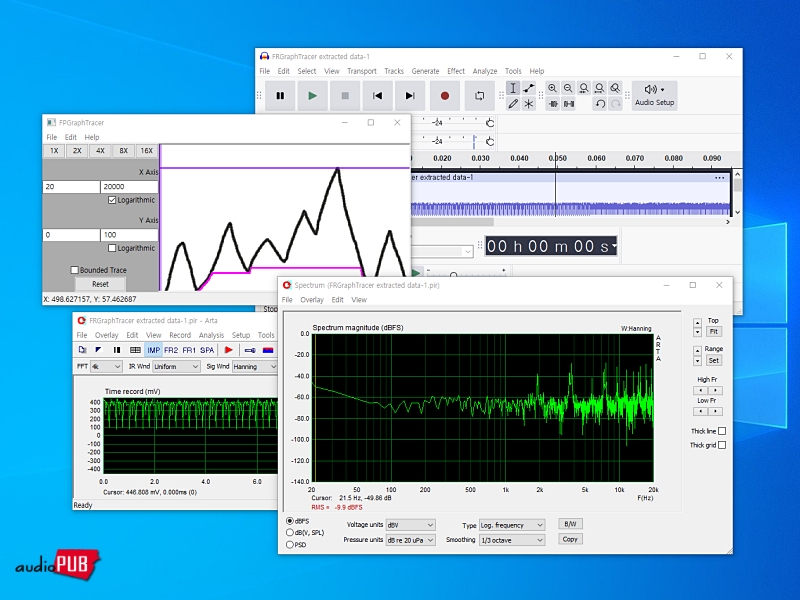Open the IR Wnd Uniform dropdown
800x600 pixels.
pyautogui.click(x=176, y=366)
